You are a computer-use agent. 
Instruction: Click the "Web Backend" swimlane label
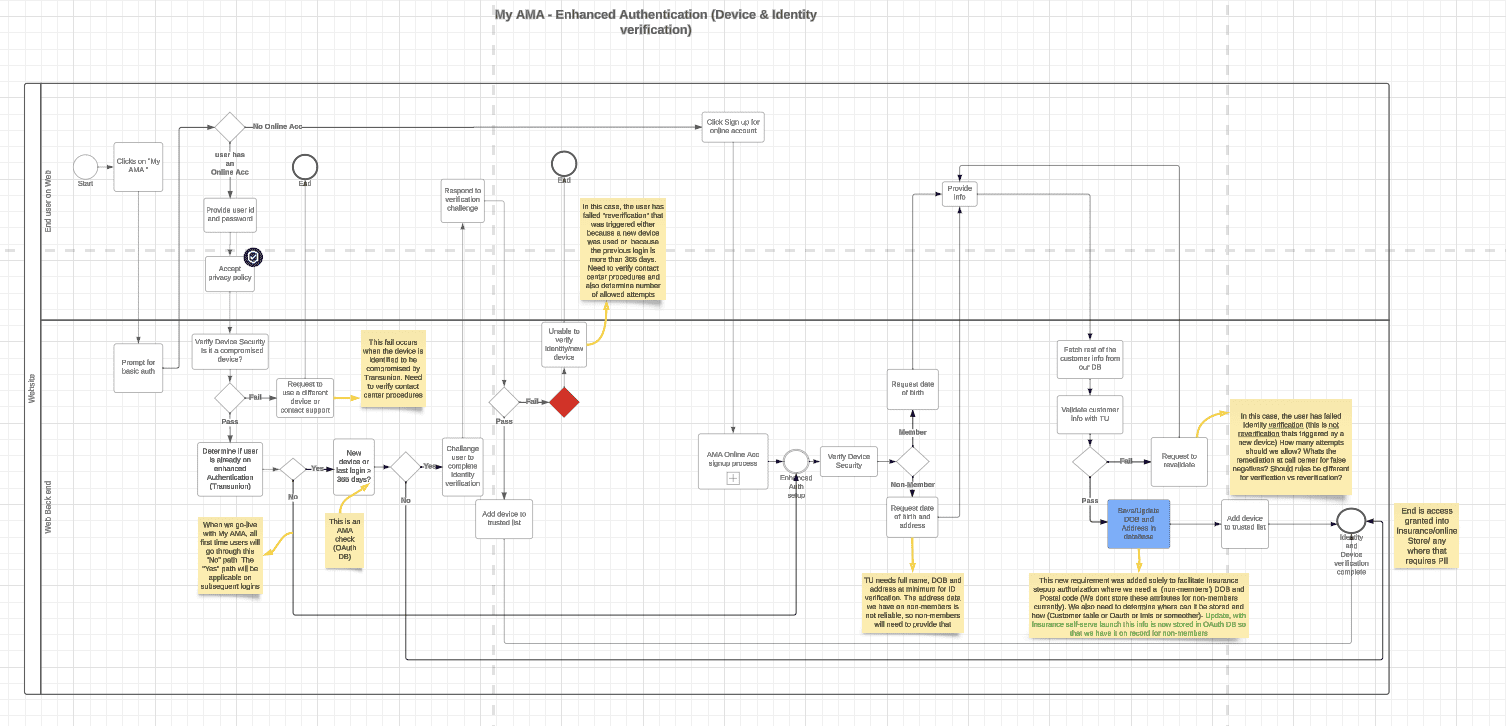tap(48, 507)
